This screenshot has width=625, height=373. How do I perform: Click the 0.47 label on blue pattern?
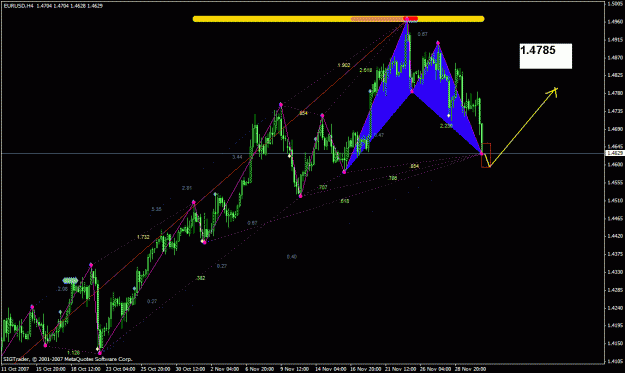[379, 135]
